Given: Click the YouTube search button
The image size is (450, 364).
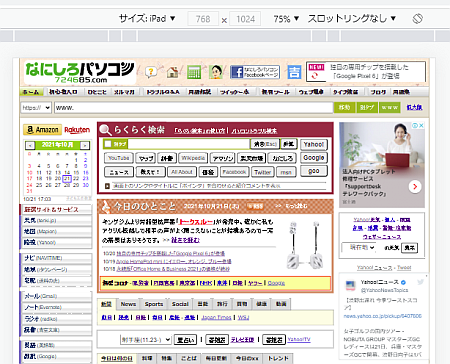Looking at the screenshot, I should coord(119,158).
